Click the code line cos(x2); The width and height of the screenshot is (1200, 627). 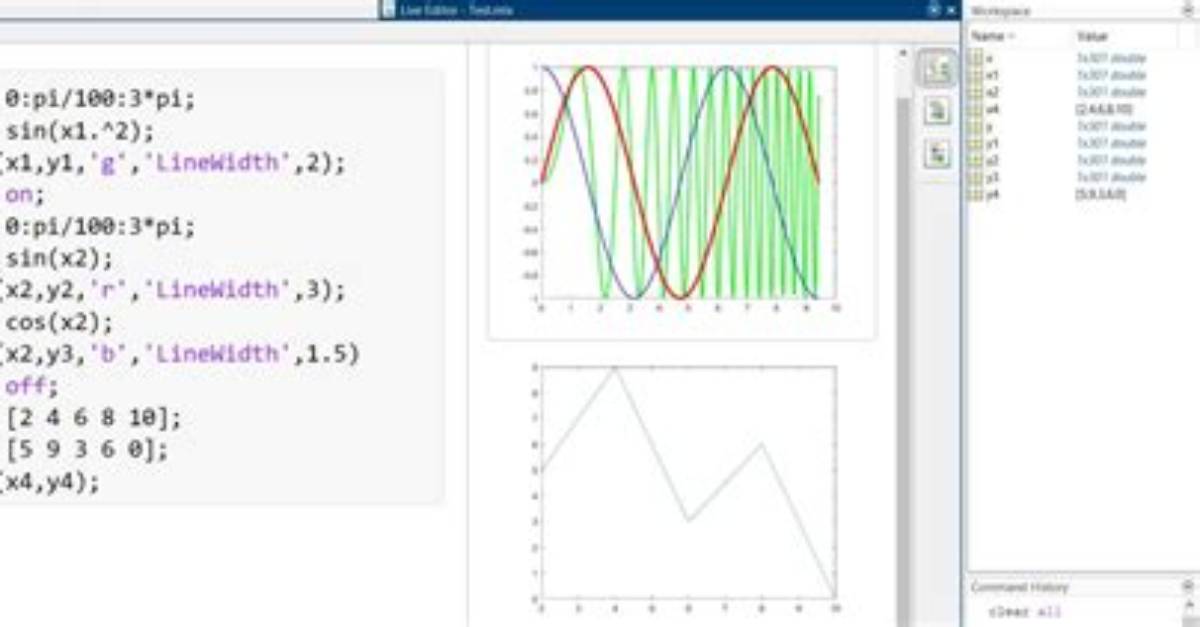60,322
